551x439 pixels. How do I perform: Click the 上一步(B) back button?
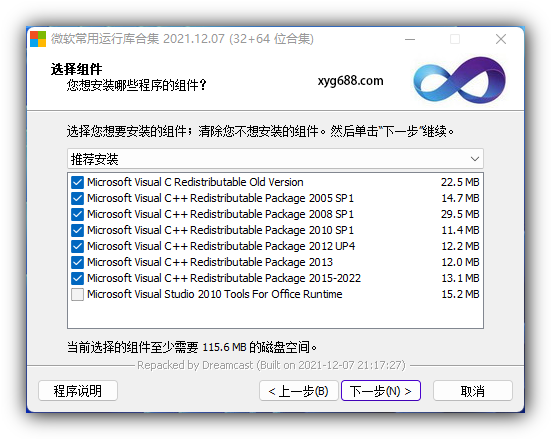click(x=299, y=390)
